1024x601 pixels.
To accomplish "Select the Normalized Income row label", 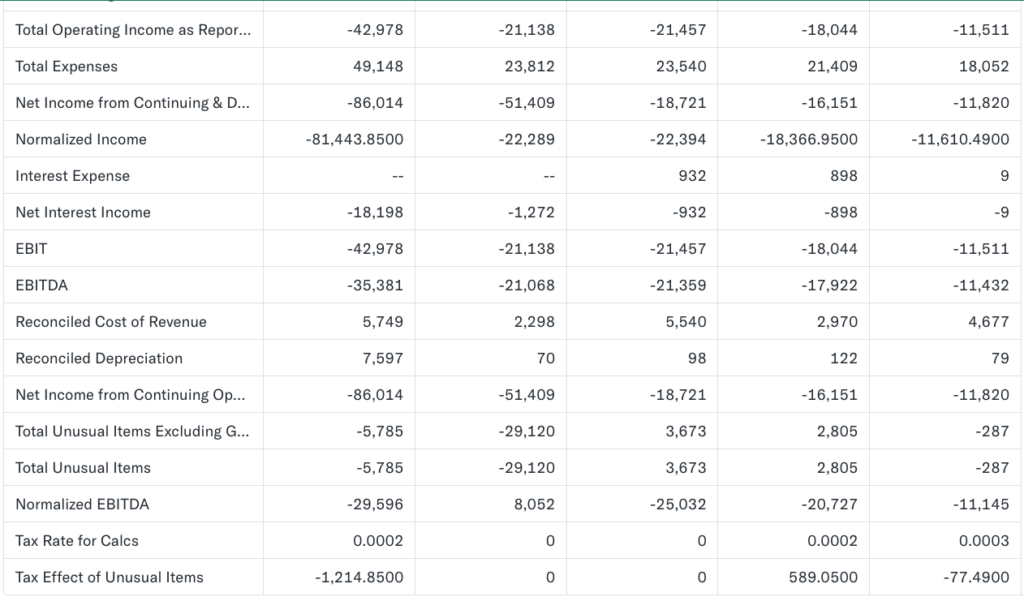I will [81, 140].
